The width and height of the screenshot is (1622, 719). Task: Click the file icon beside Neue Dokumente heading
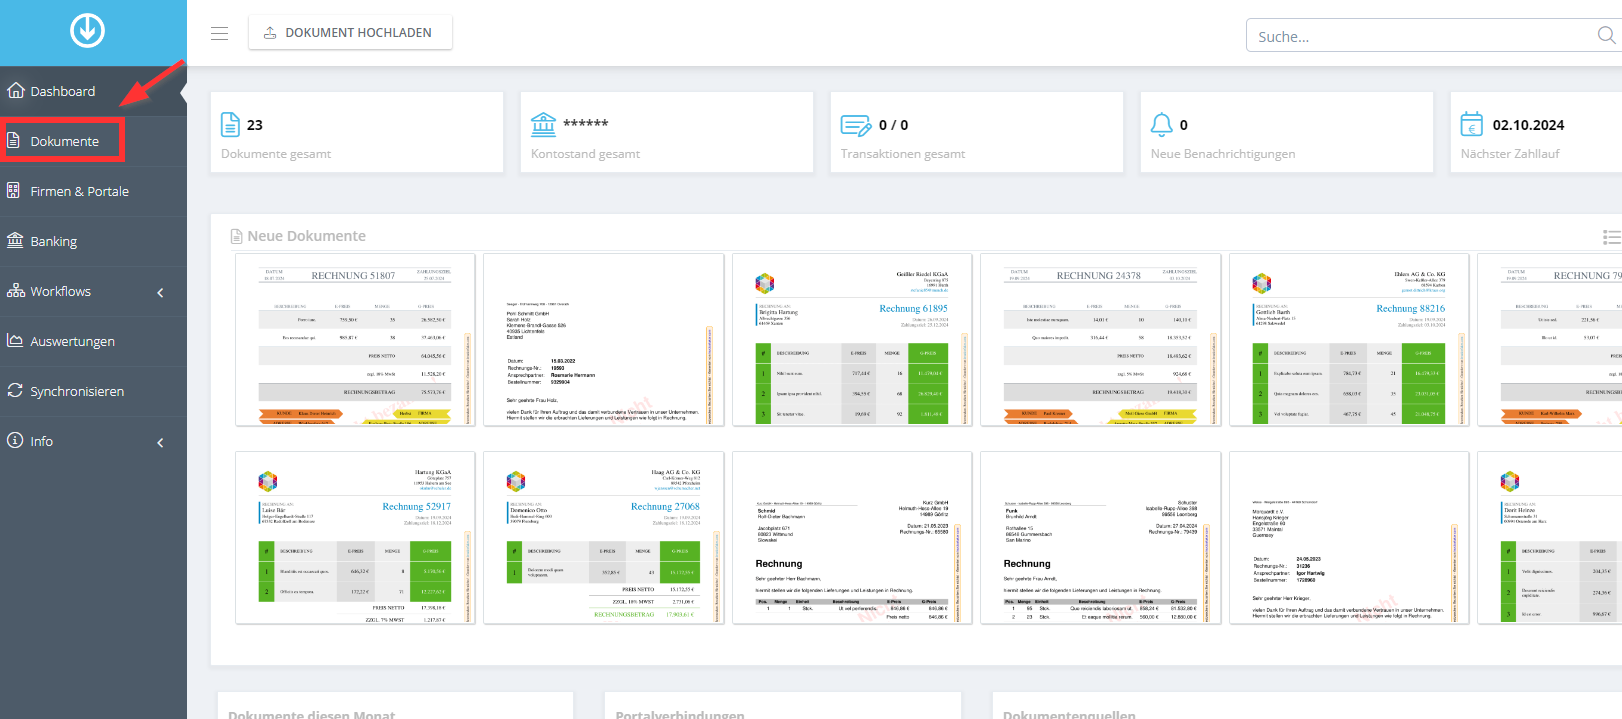coord(237,236)
